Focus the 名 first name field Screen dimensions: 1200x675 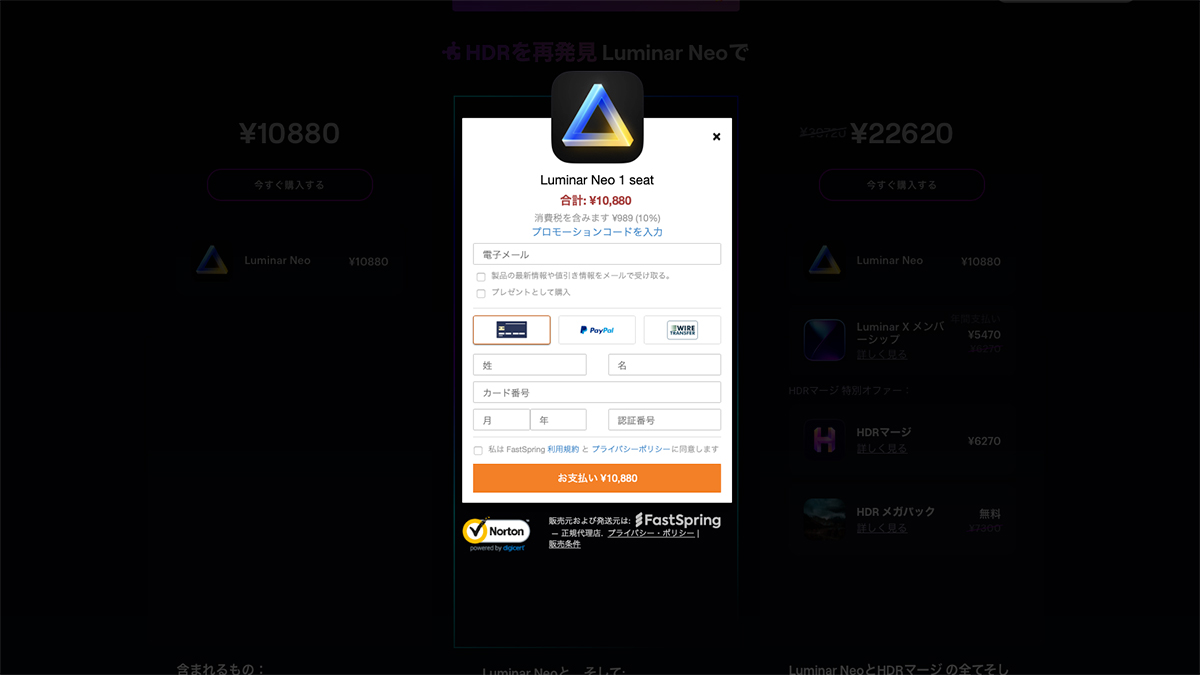coord(664,365)
